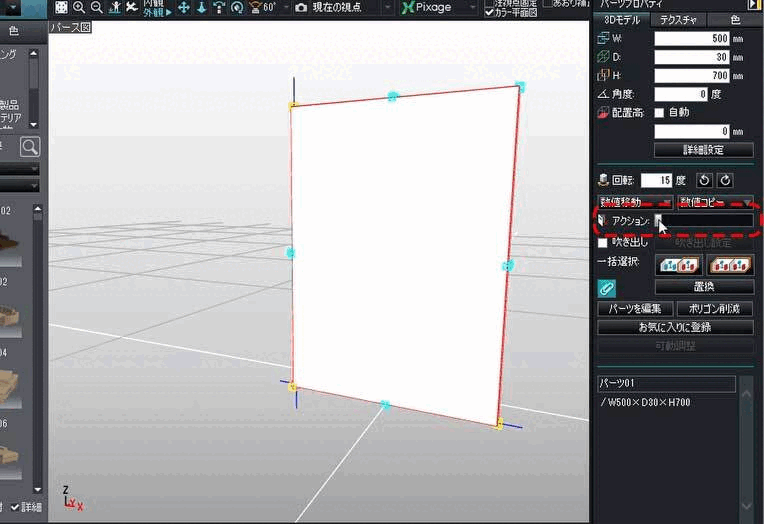Toggle the カラー平面図 checkbox
The width and height of the screenshot is (764, 524).
(489, 13)
